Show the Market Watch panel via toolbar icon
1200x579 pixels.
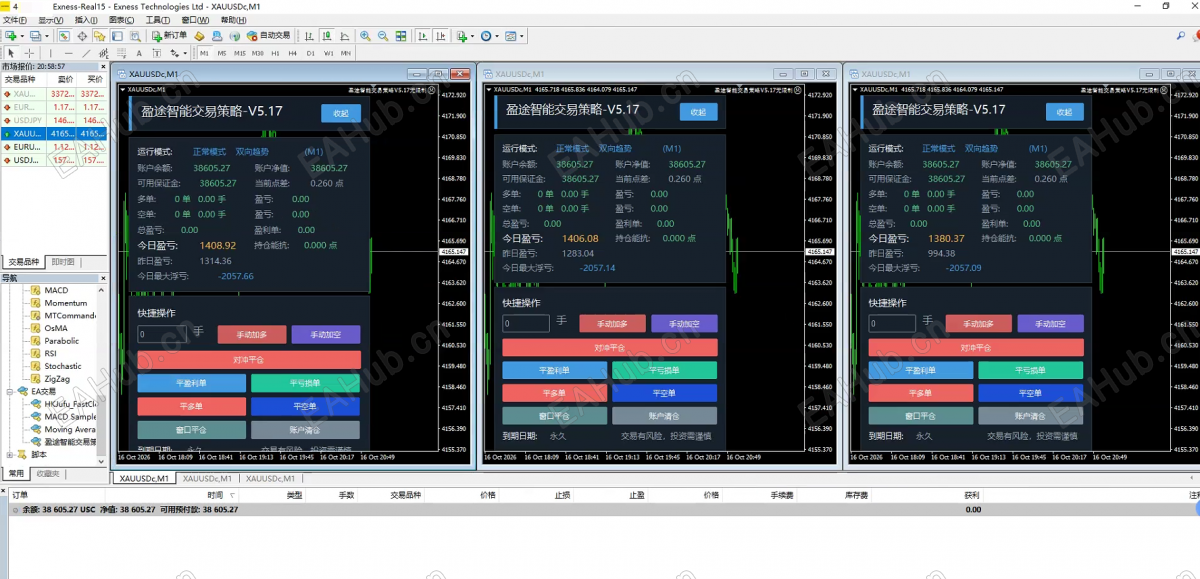63,36
